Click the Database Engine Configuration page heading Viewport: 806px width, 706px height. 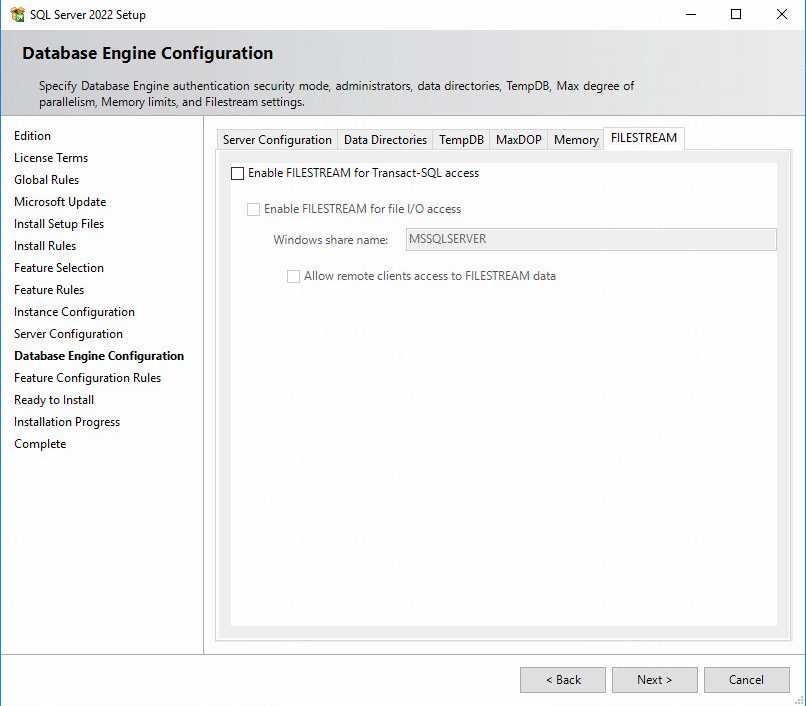pyautogui.click(x=148, y=53)
